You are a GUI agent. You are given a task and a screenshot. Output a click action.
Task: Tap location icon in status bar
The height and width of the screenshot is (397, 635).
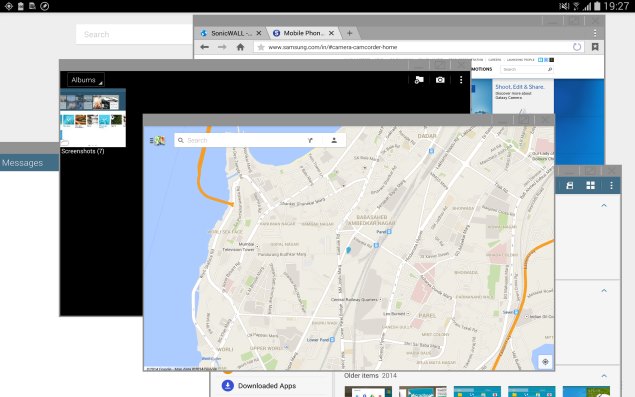pos(9,6)
